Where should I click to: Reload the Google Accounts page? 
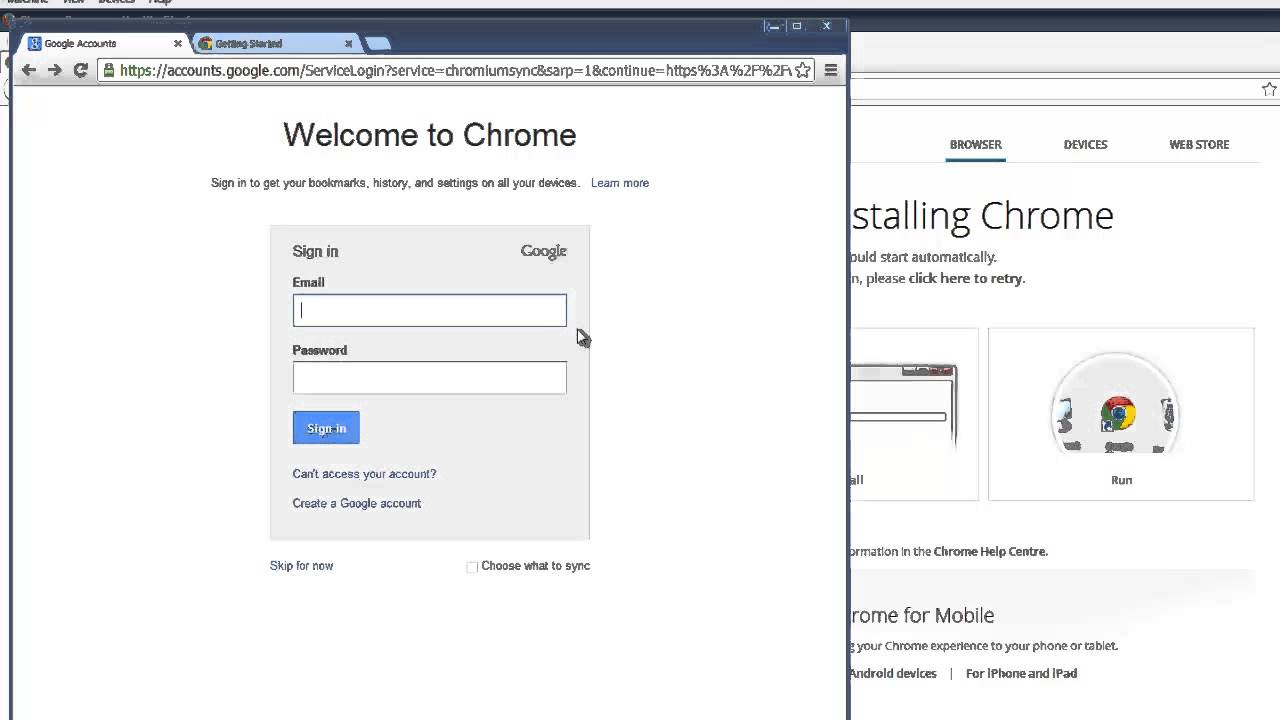coord(81,70)
